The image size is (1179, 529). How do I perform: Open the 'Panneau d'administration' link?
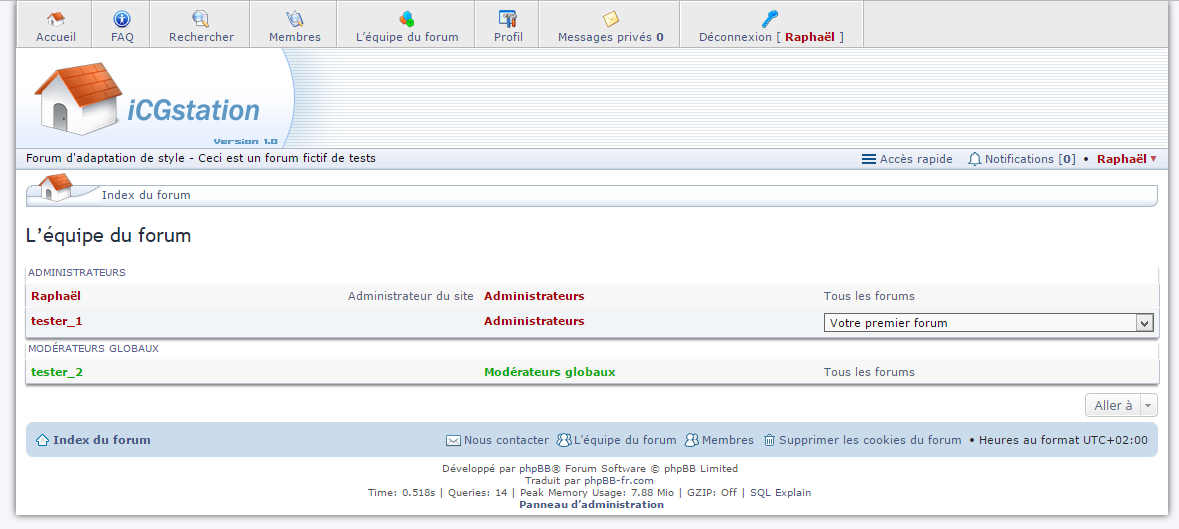click(x=591, y=505)
